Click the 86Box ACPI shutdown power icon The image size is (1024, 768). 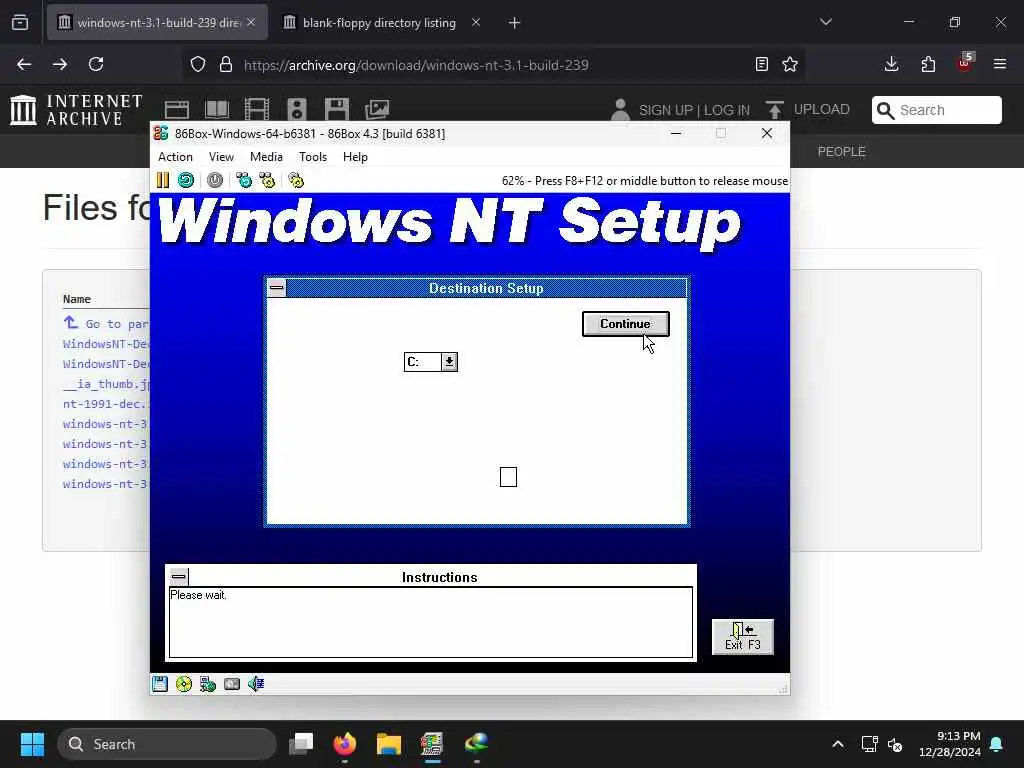pos(215,180)
